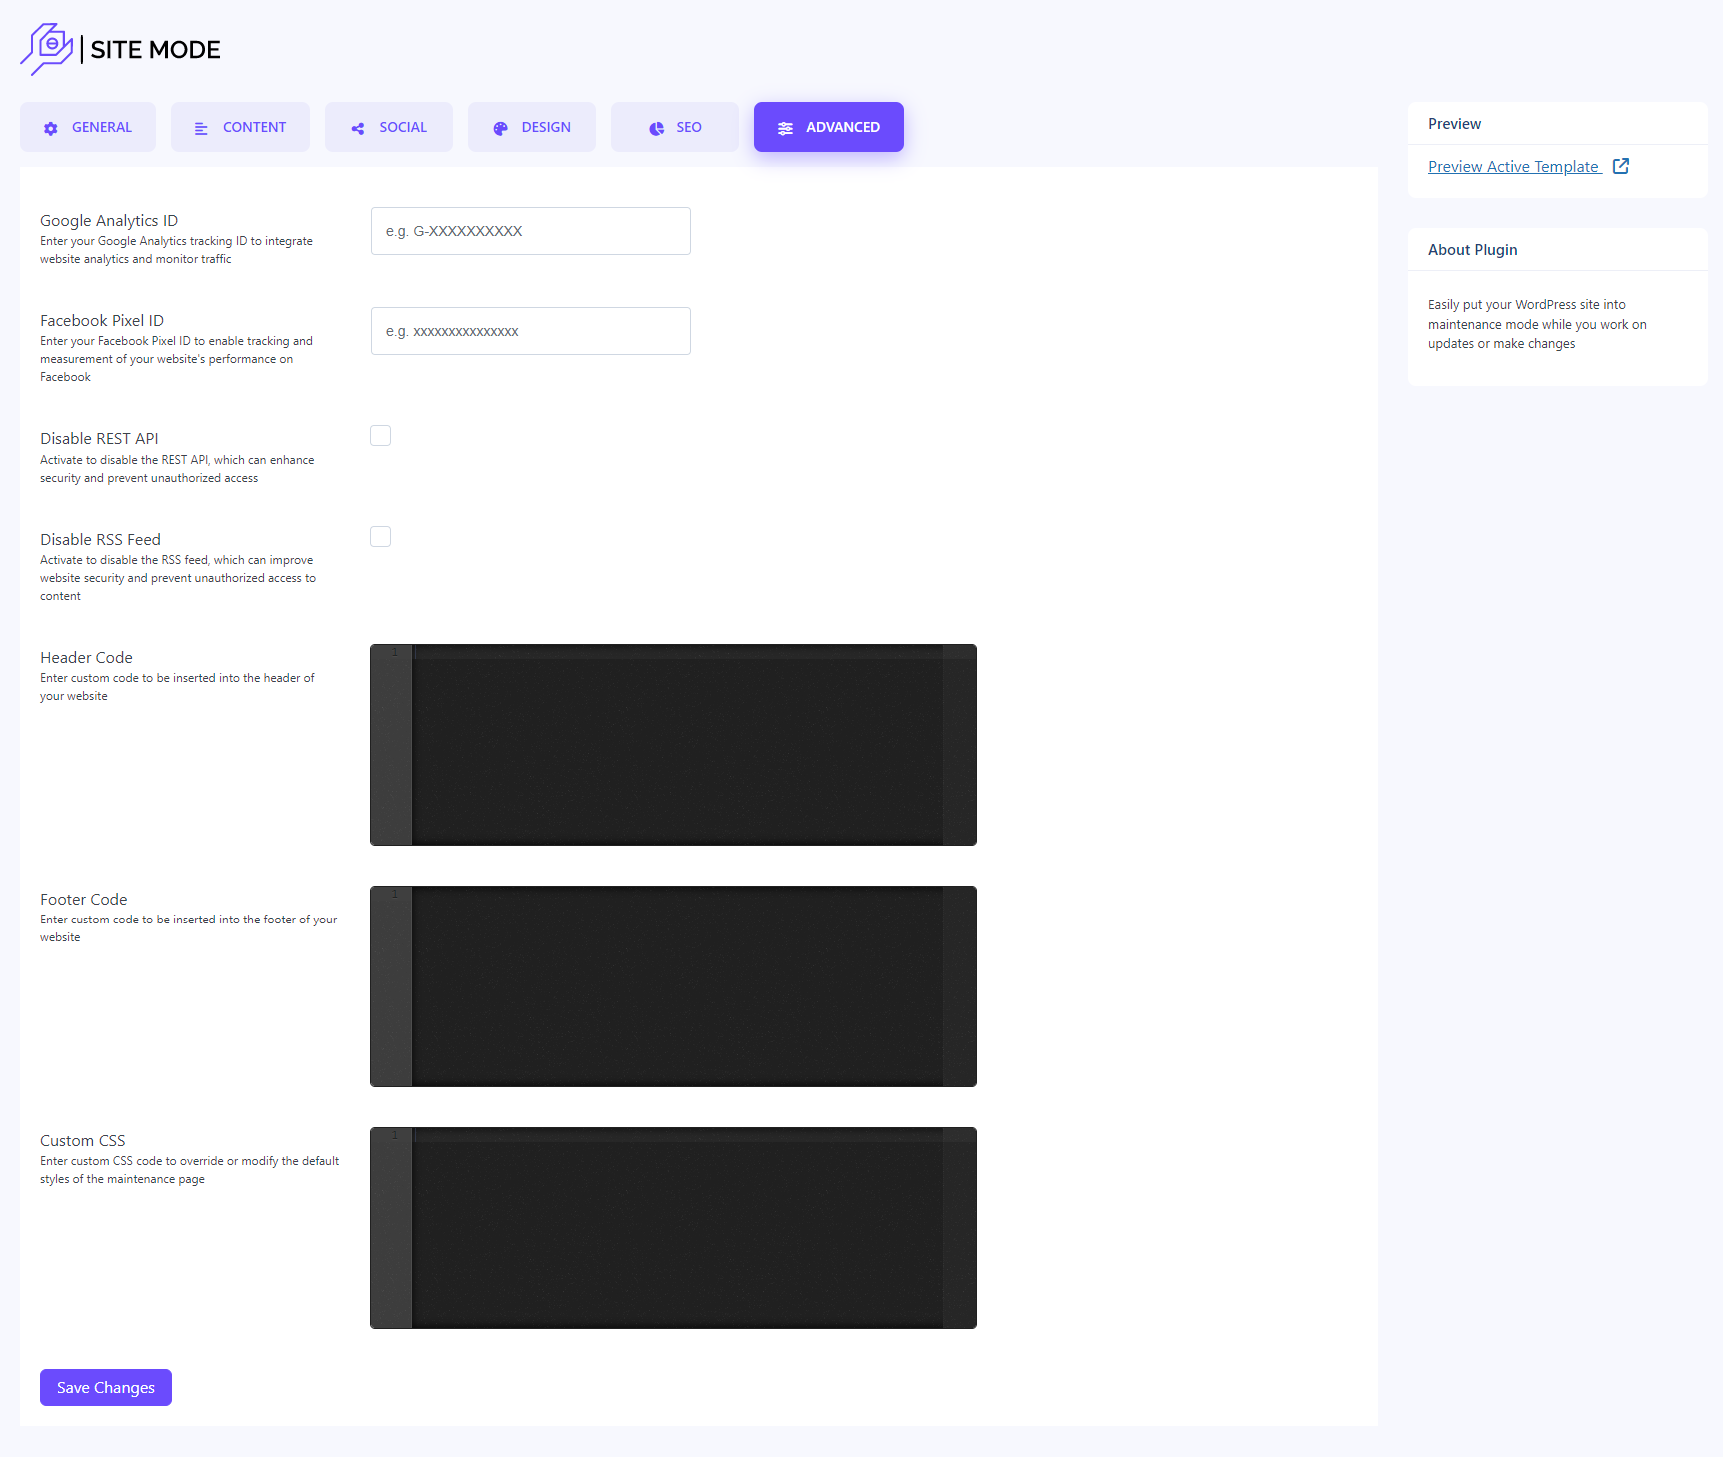
Task: Open the Preview Active Template link
Action: [x=1514, y=166]
